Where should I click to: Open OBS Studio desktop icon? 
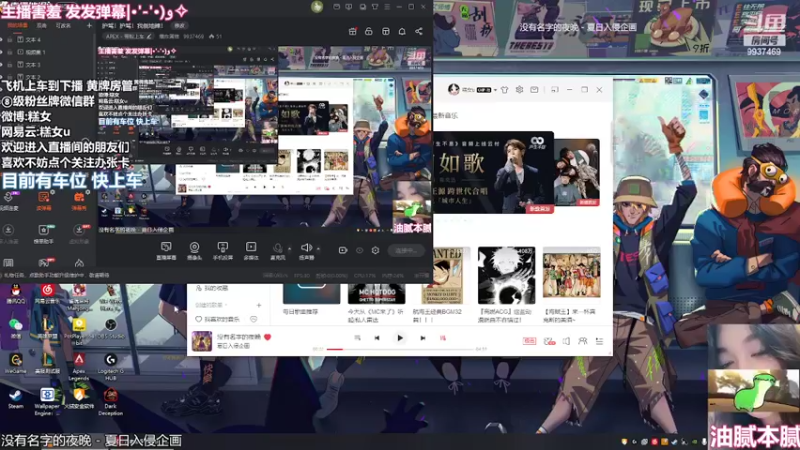[x=111, y=329]
